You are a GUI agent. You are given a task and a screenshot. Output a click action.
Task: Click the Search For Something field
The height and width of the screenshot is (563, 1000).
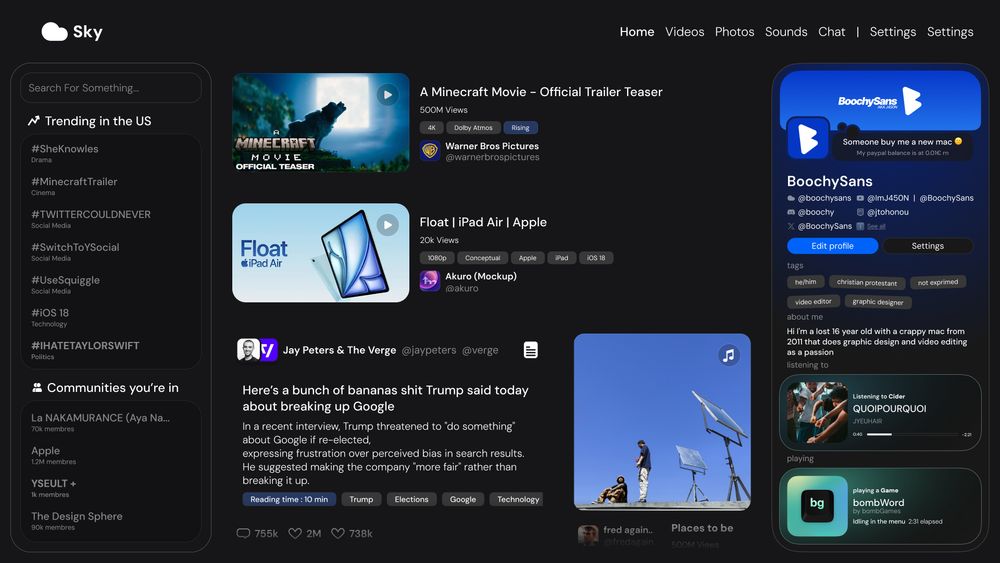point(111,87)
